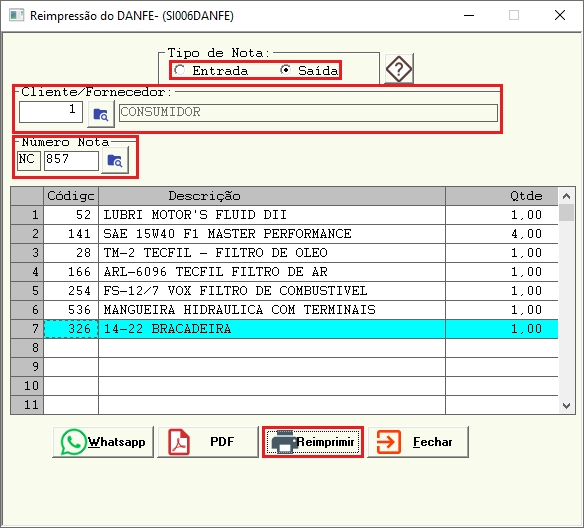Click the nota number field containing 857
This screenshot has width=584, height=528.
click(71, 161)
